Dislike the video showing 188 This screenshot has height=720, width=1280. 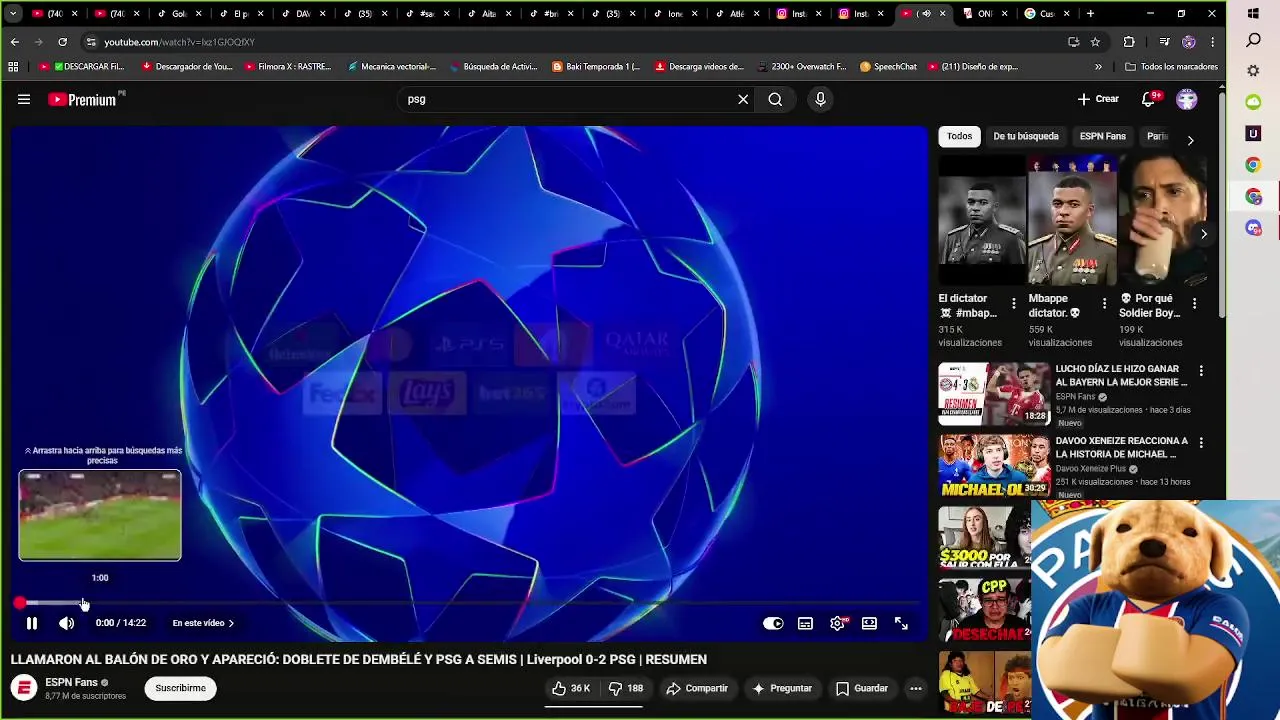pyautogui.click(x=627, y=688)
